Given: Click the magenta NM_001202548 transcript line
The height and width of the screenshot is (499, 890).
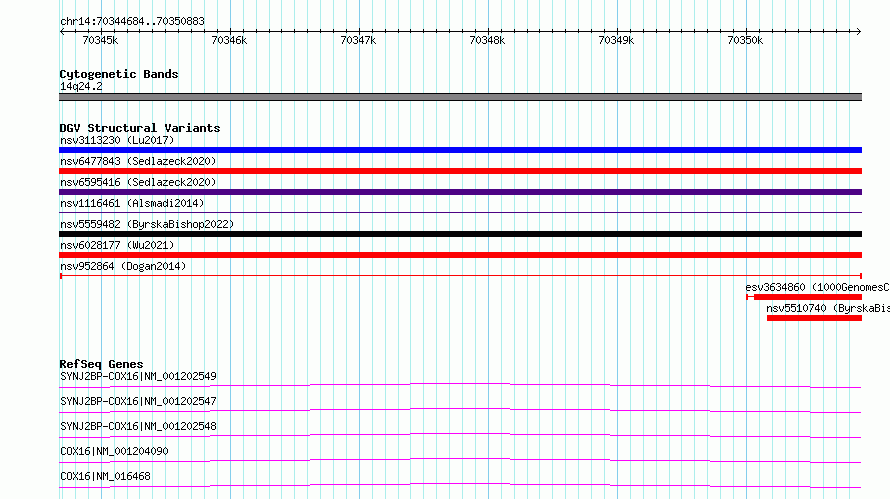Looking at the screenshot, I should [460, 435].
